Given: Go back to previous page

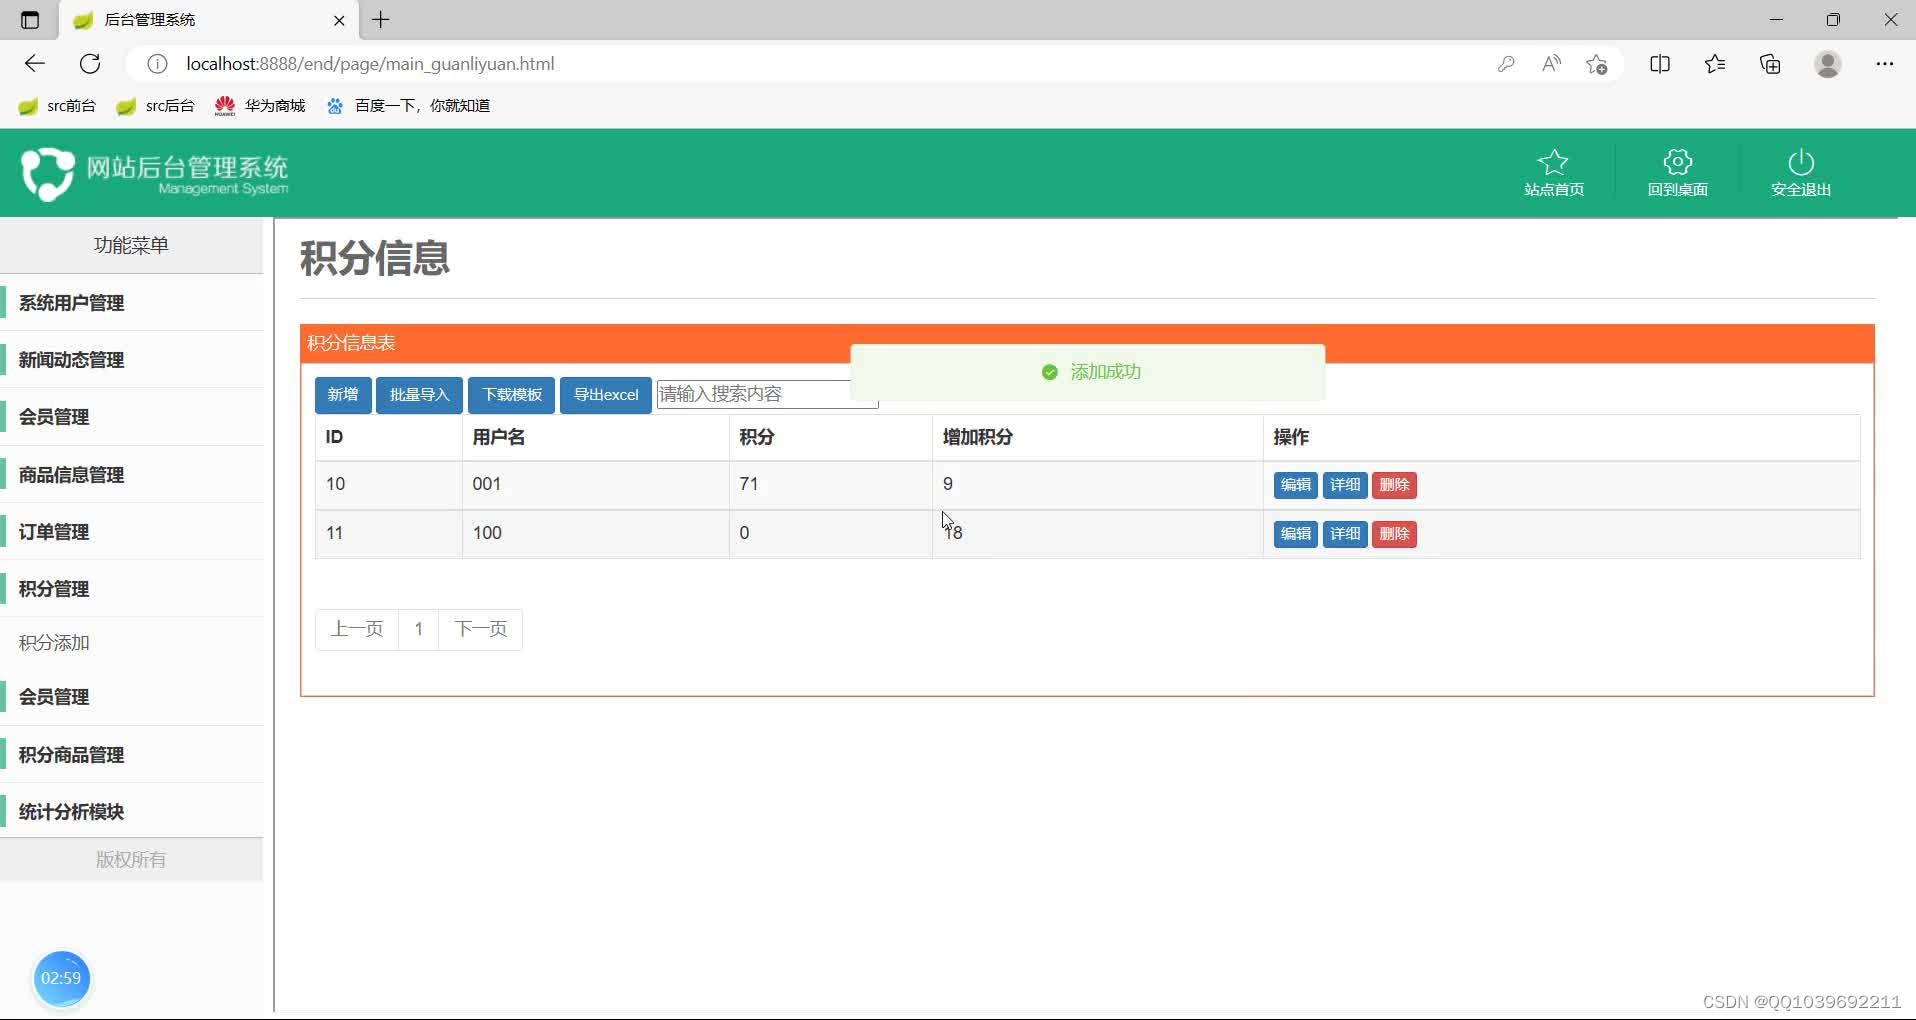Looking at the screenshot, I should (35, 64).
